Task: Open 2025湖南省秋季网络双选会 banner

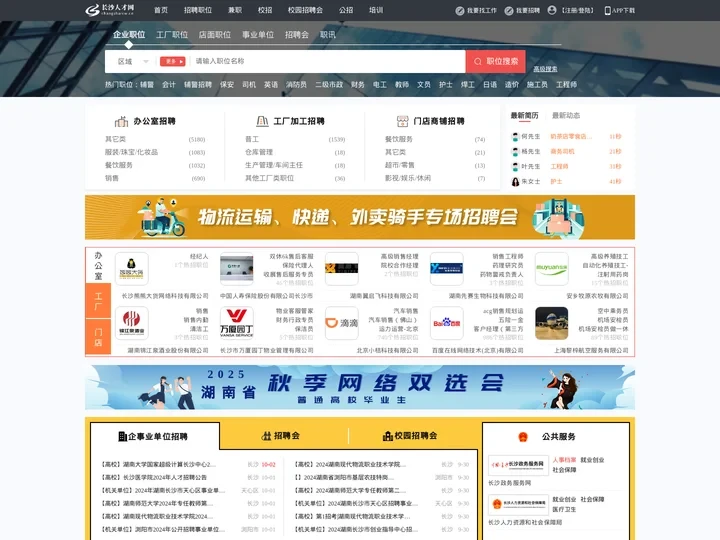Action: pyautogui.click(x=360, y=387)
